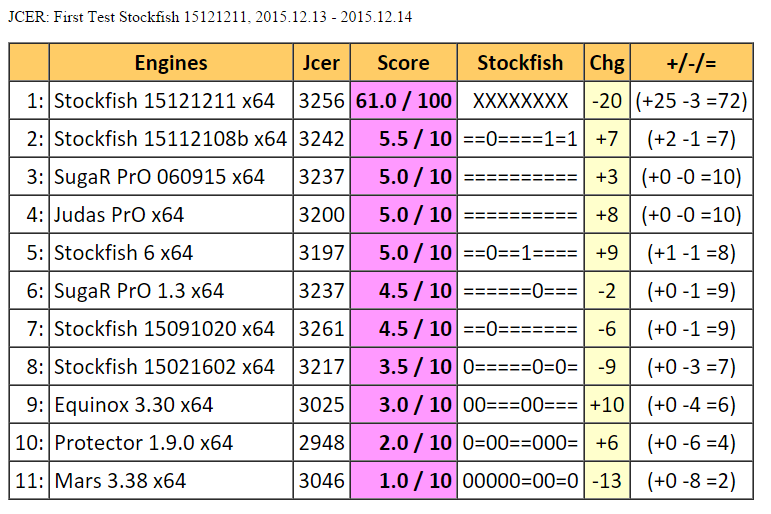Click record (+25 -3 =72)

pyautogui.click(x=691, y=101)
